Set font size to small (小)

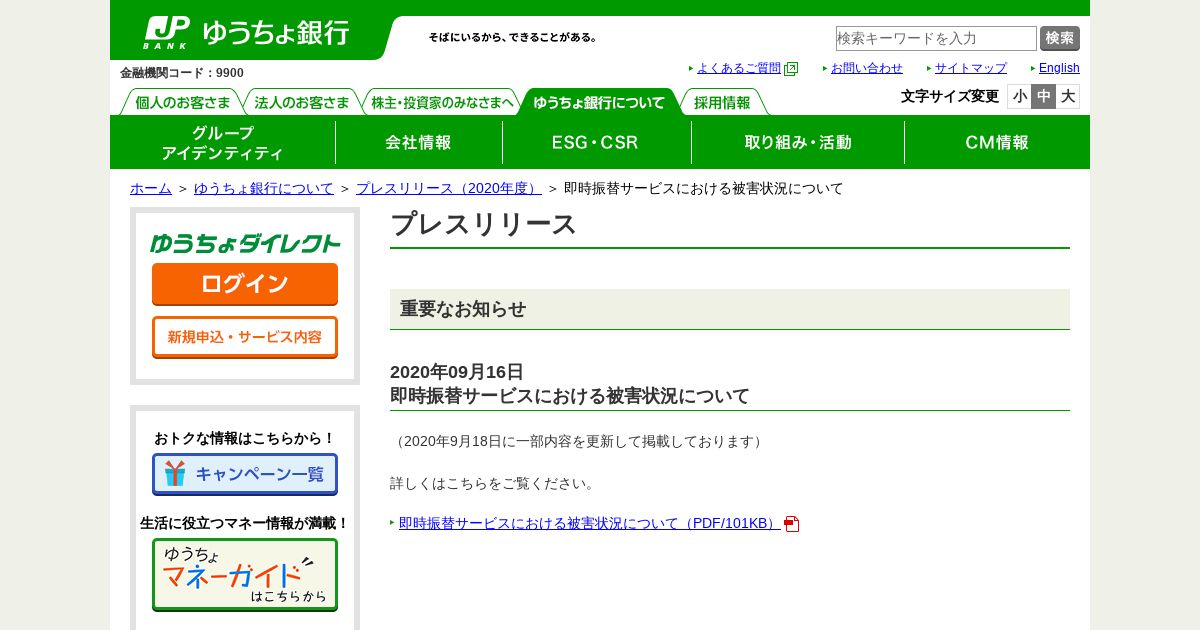(x=1019, y=97)
